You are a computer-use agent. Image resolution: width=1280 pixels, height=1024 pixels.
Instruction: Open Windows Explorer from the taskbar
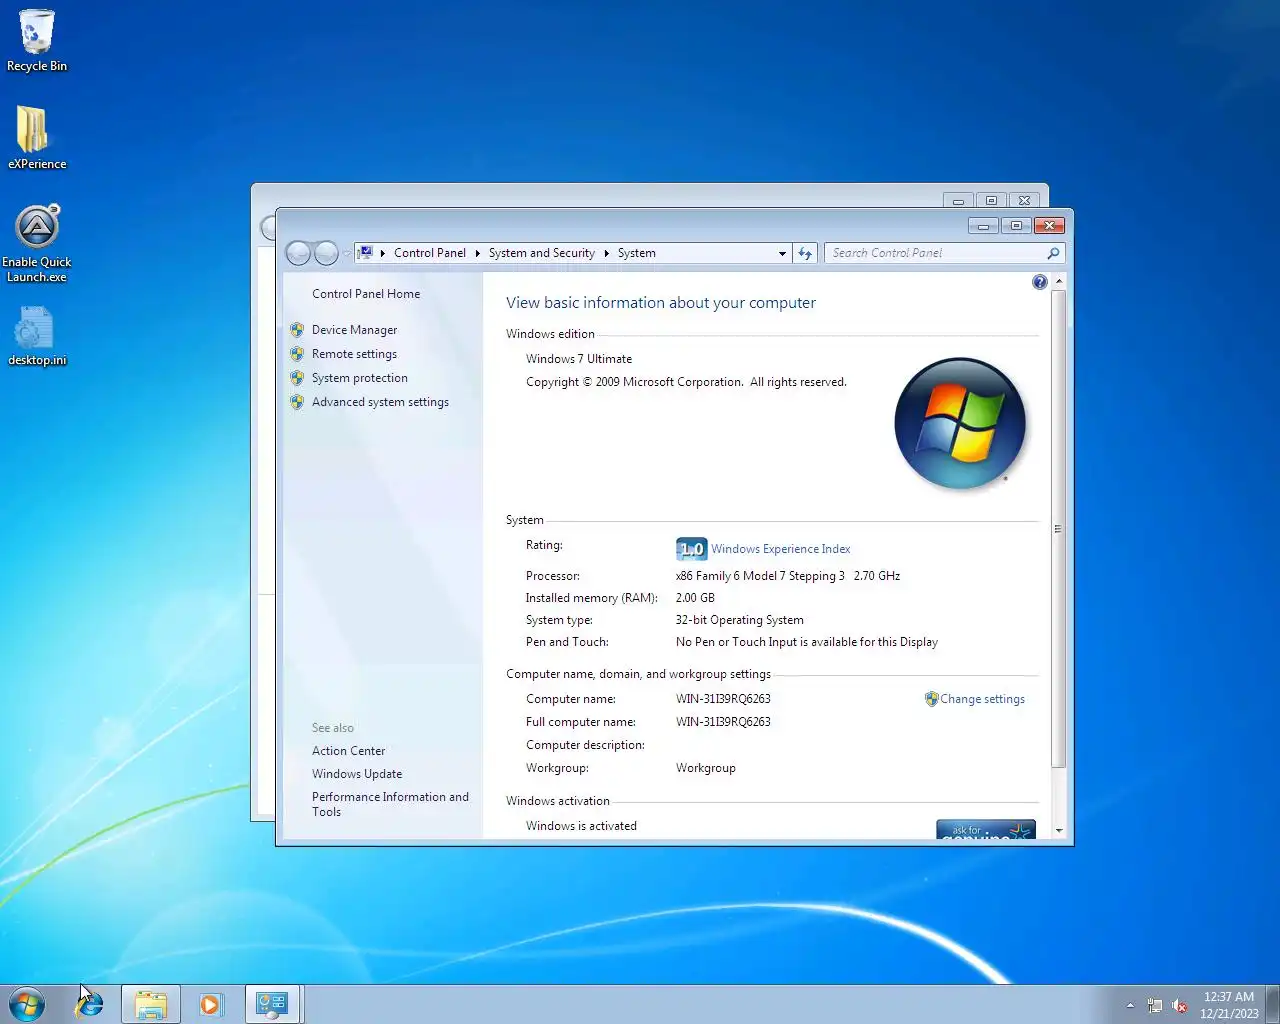coord(150,1004)
